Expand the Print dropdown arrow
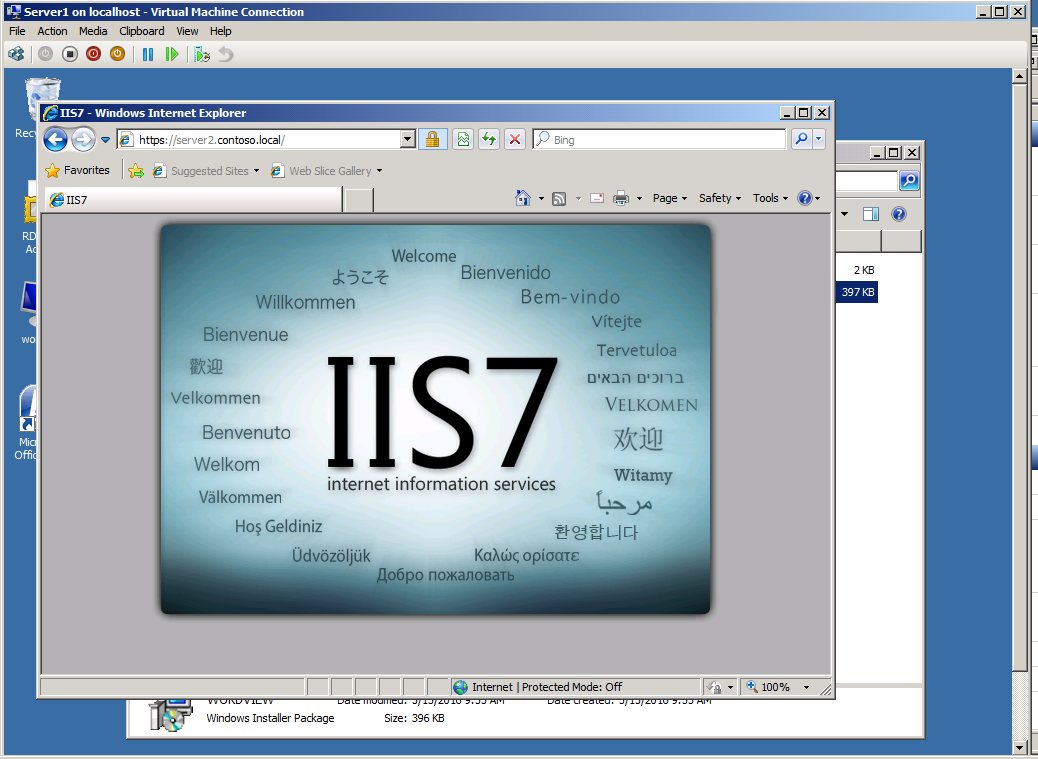1038x759 pixels. click(x=639, y=199)
